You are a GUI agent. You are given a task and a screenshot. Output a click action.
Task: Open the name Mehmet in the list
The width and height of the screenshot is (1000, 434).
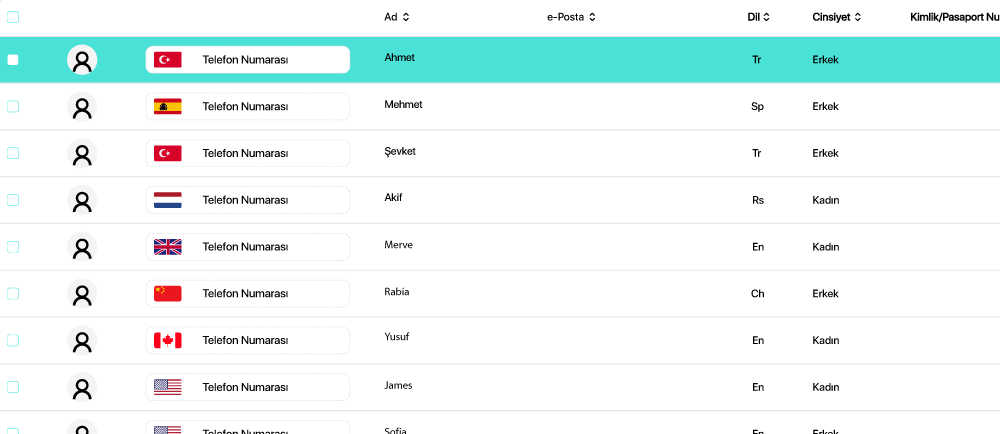tap(403, 104)
